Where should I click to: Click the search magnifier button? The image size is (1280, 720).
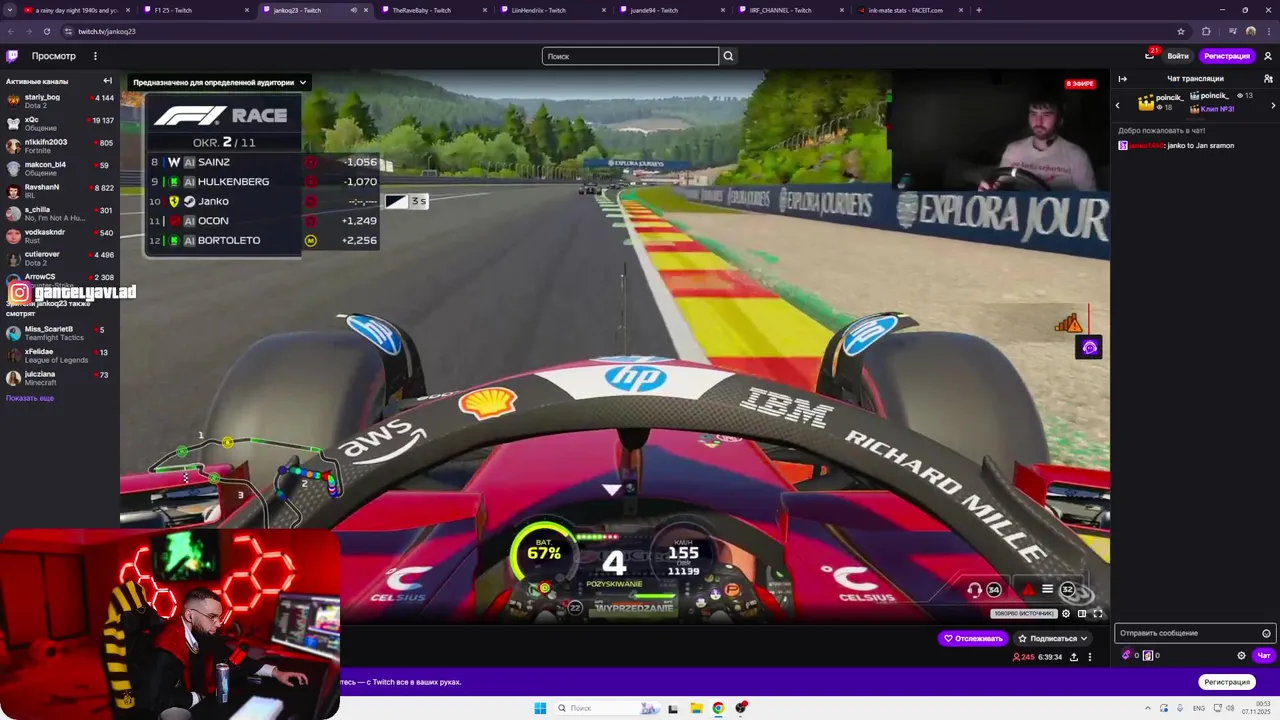pyautogui.click(x=728, y=56)
